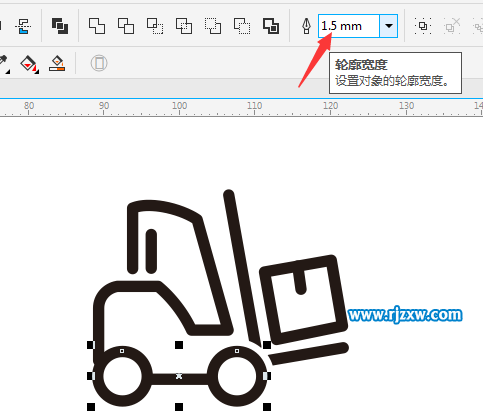The height and width of the screenshot is (415, 483).
Task: Click the Align and Distribute icon
Action: click(x=23, y=26)
